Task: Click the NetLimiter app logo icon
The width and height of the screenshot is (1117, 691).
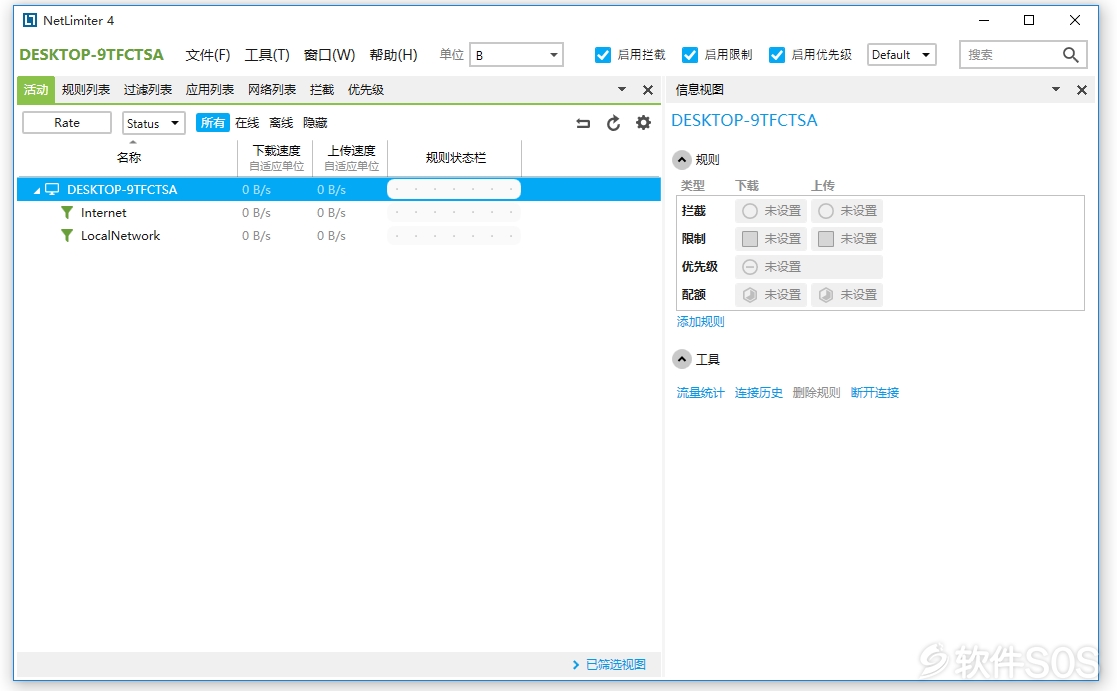Action: click(29, 20)
